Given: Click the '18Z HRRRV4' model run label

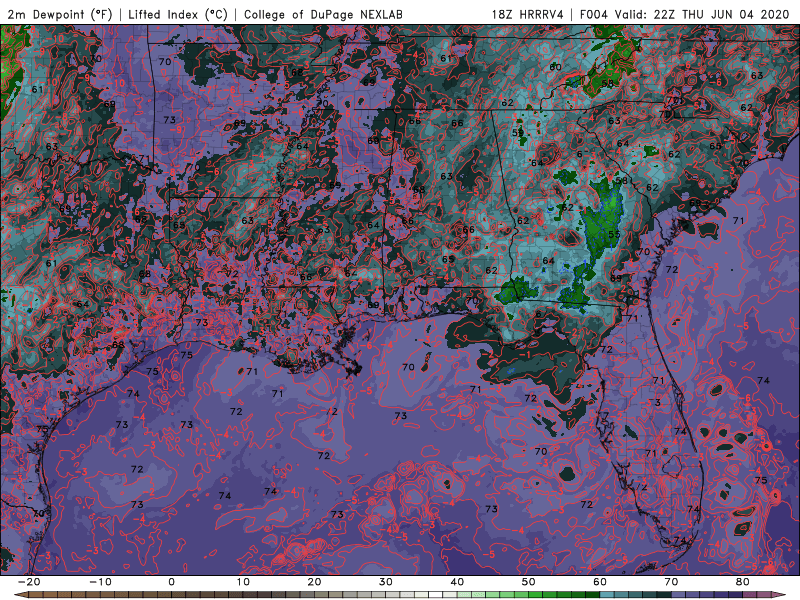Looking at the screenshot, I should point(528,14).
